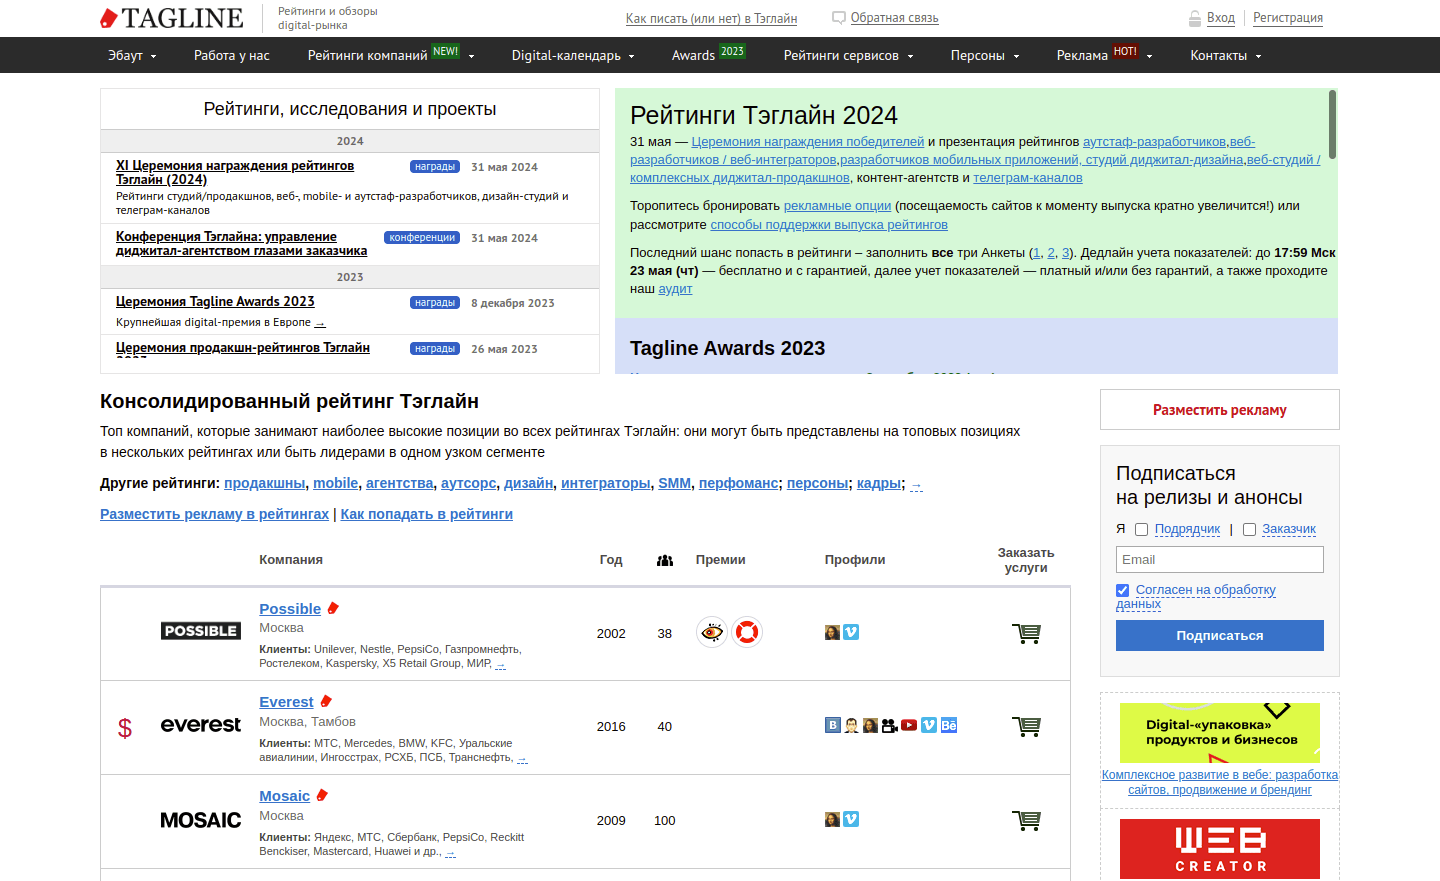The width and height of the screenshot is (1440, 881).
Task: Expand the full client list for Mosaic
Action: [450, 853]
